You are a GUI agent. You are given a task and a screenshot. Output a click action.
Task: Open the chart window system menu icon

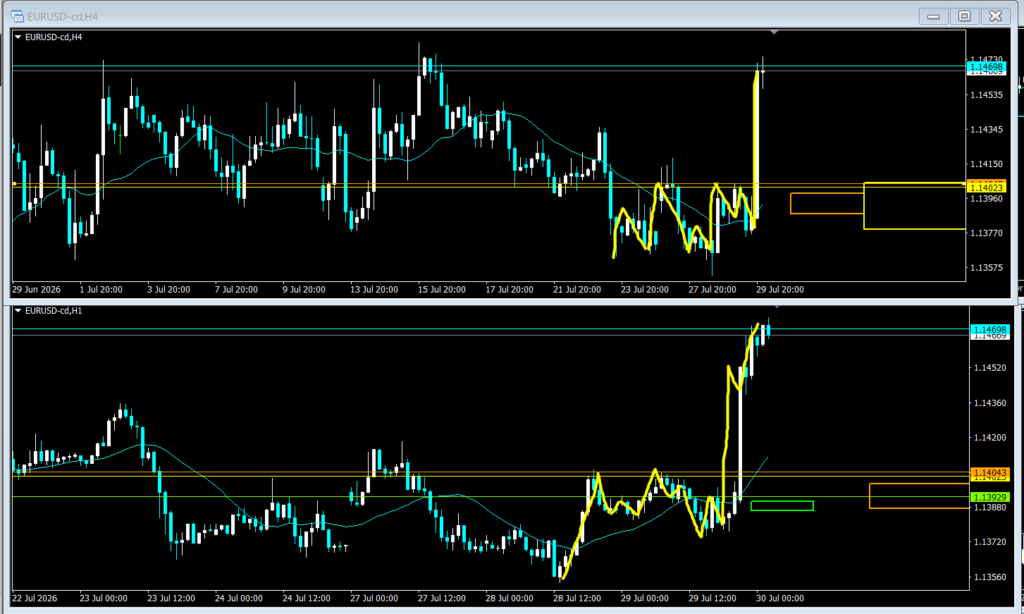point(18,16)
